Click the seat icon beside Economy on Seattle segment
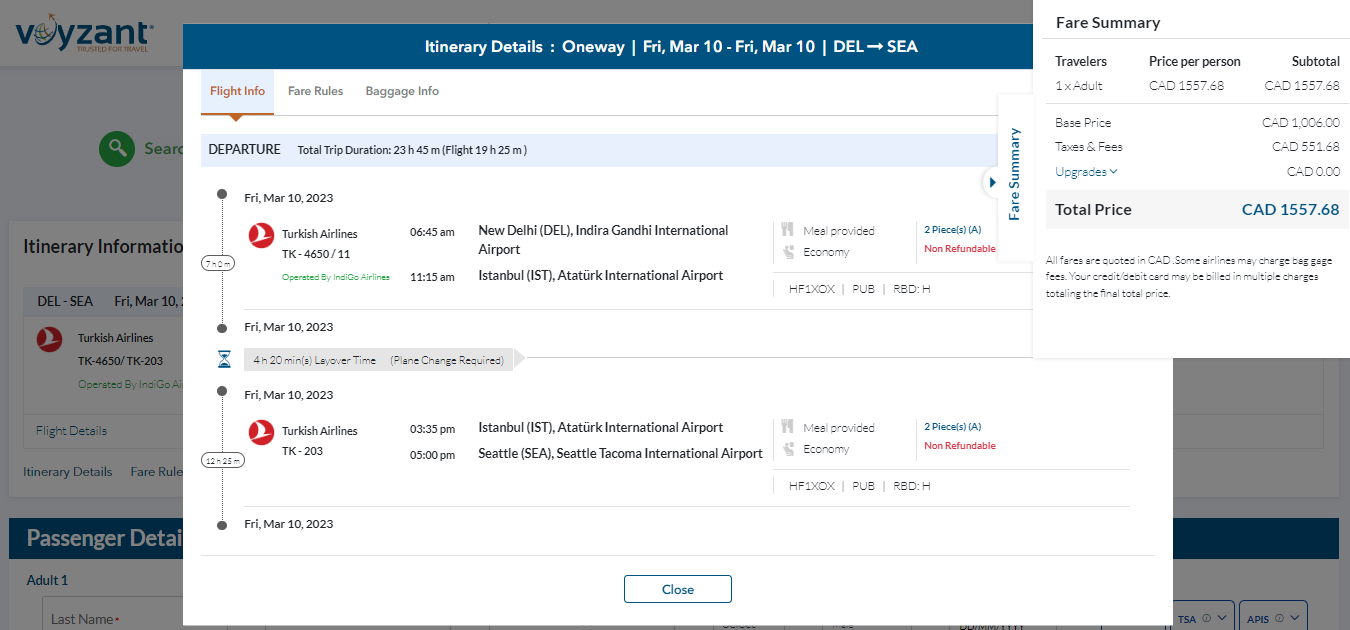The width and height of the screenshot is (1350, 630). pyautogui.click(x=788, y=449)
